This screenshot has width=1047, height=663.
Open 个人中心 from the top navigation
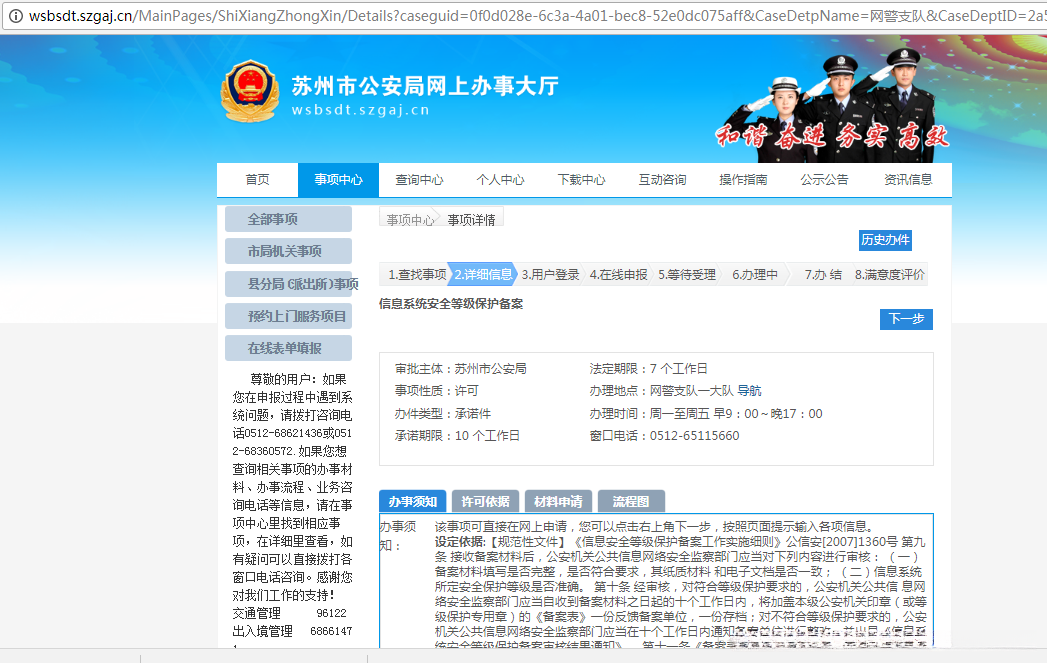[x=500, y=180]
